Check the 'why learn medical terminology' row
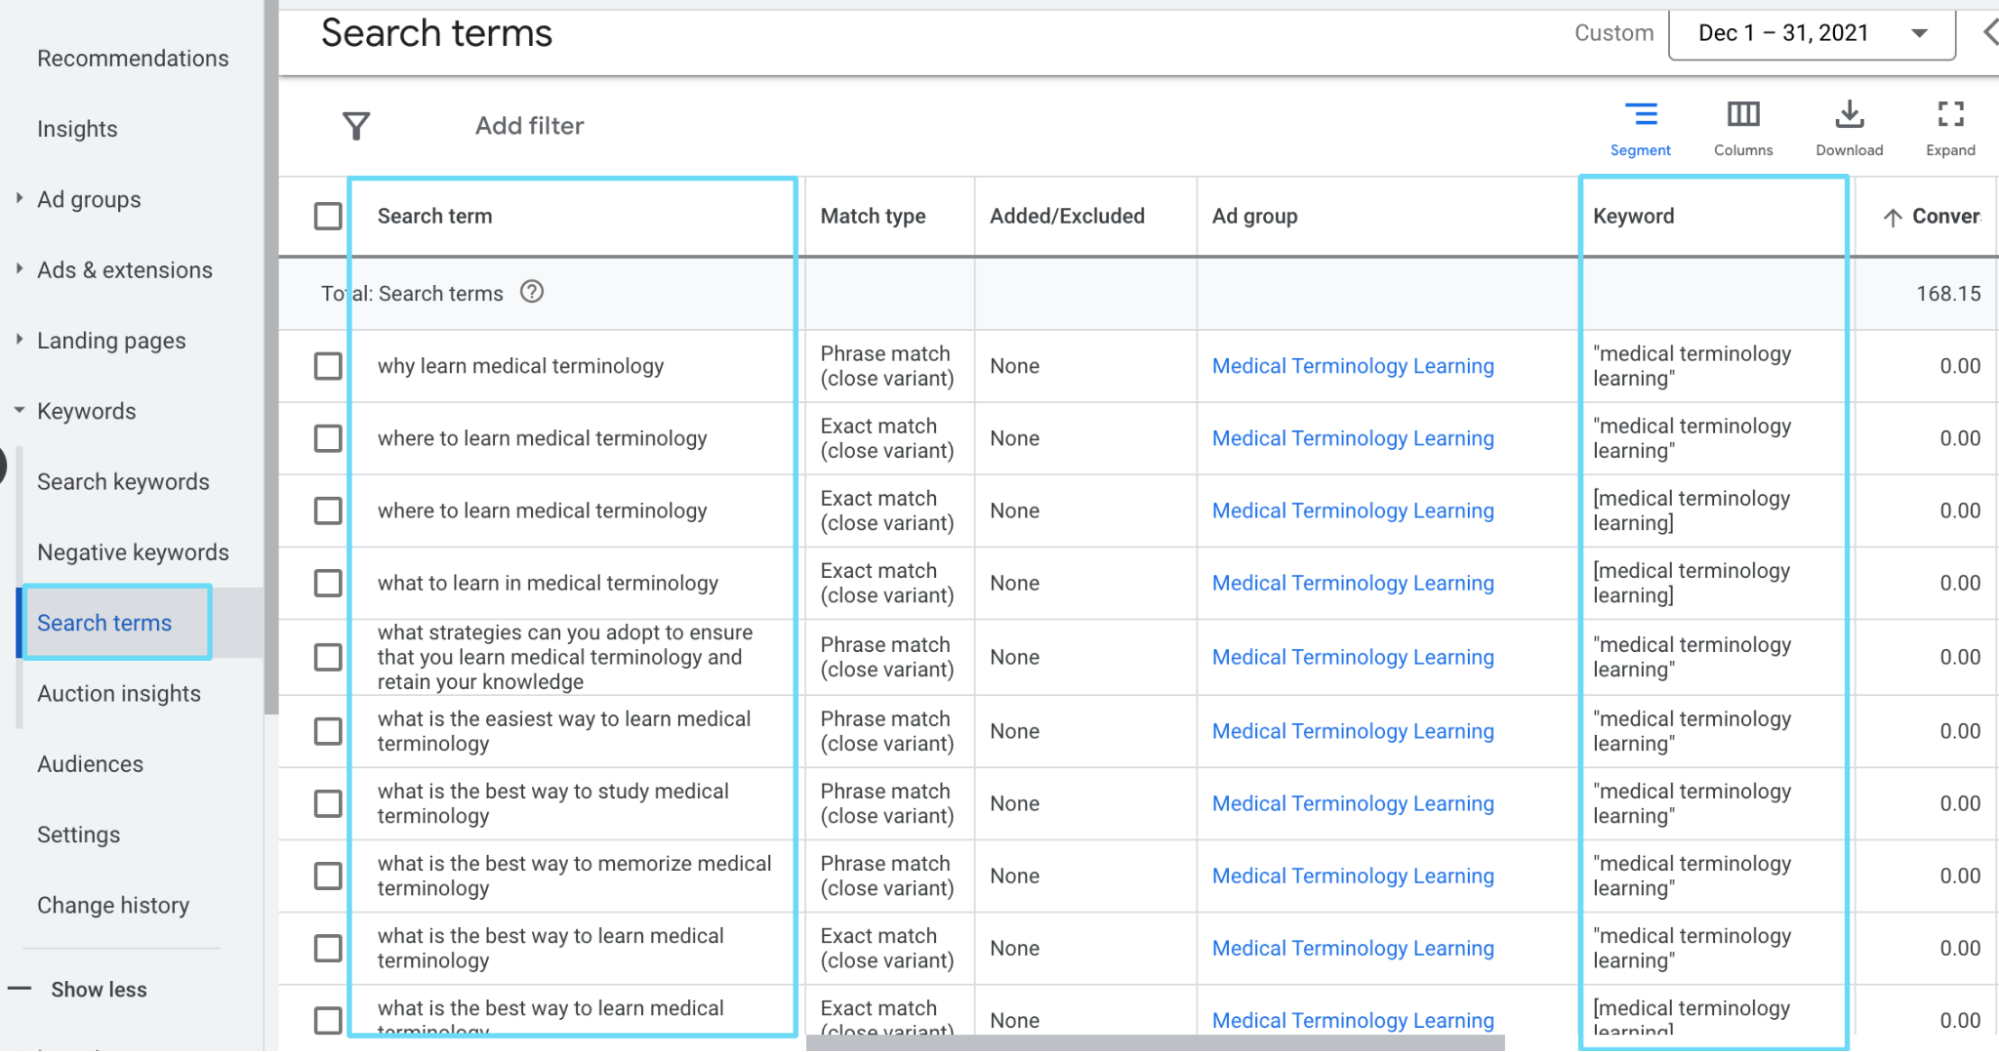1999x1052 pixels. pyautogui.click(x=328, y=366)
